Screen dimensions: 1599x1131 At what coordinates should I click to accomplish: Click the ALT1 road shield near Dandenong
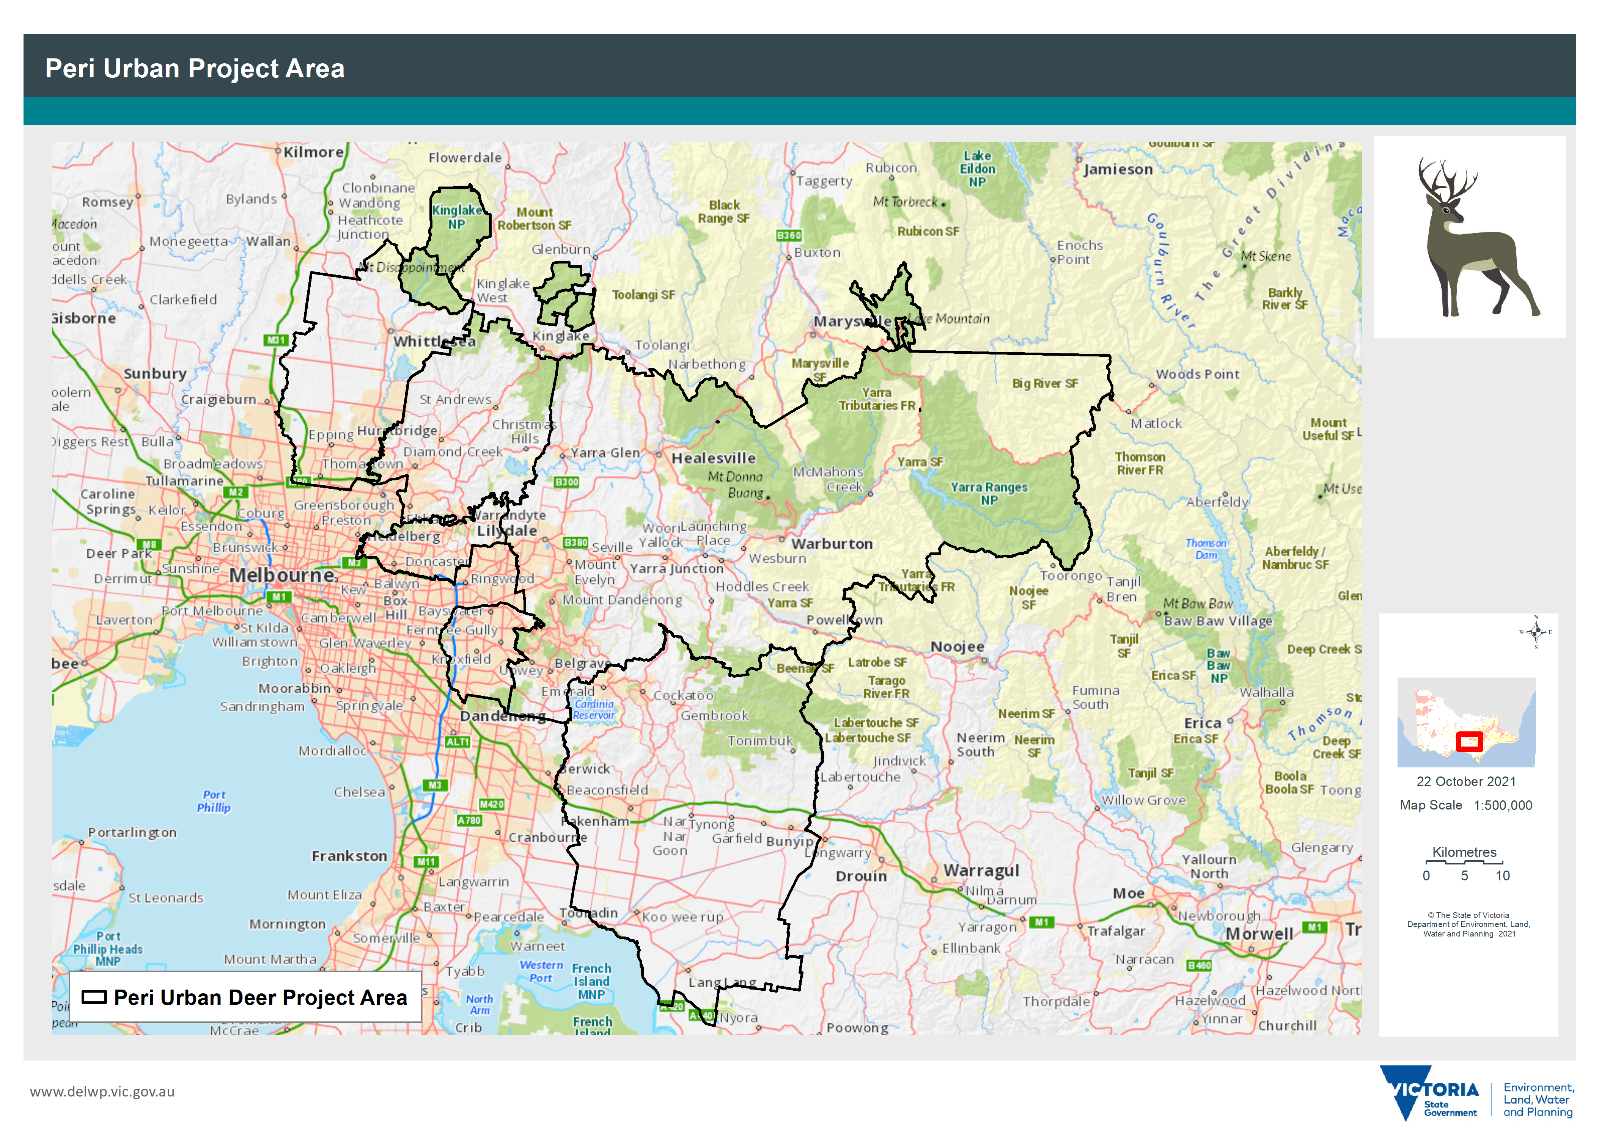pos(457,741)
